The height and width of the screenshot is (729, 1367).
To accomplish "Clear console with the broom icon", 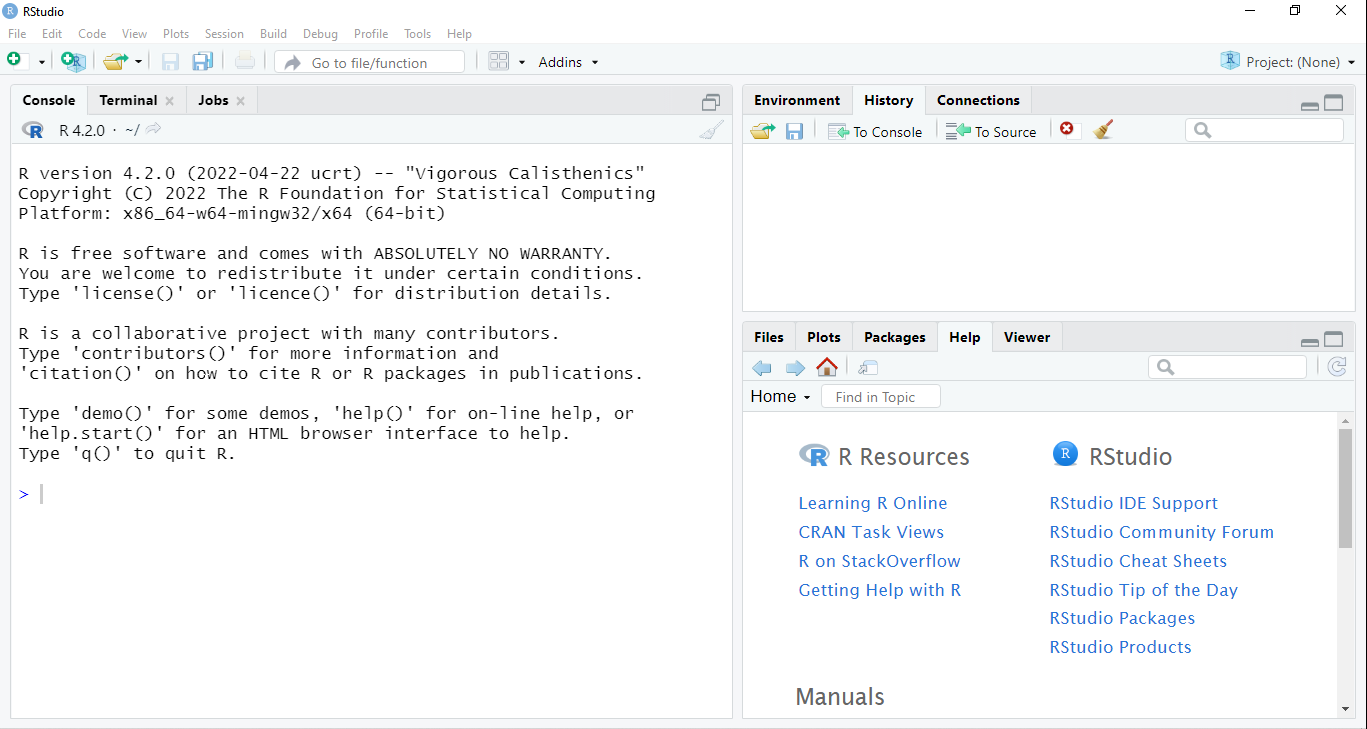I will (x=711, y=130).
